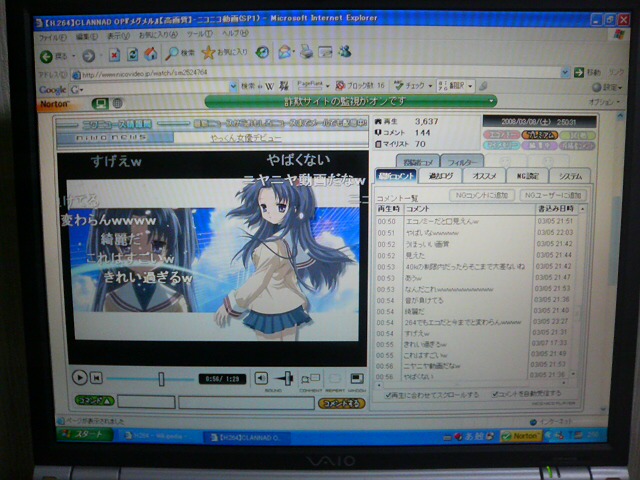Click the orange プレミアム button
This screenshot has height=480, width=640.
pos(539,135)
